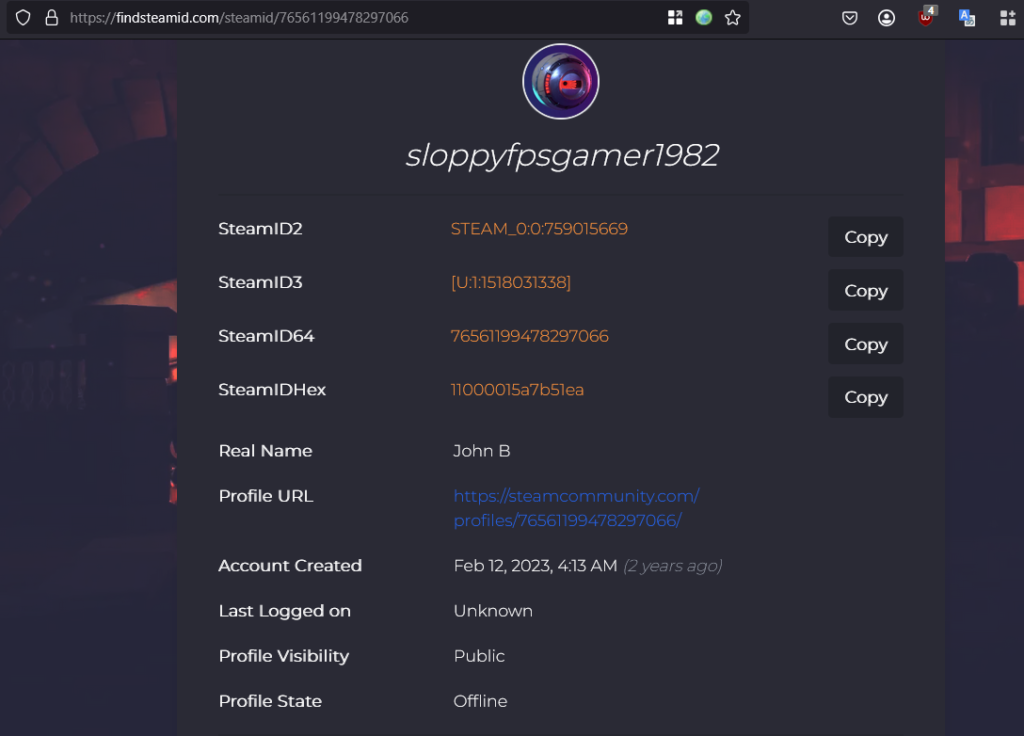This screenshot has width=1024, height=736.
Task: Click the sloppyfpsgamer1982 username heading
Action: (562, 157)
